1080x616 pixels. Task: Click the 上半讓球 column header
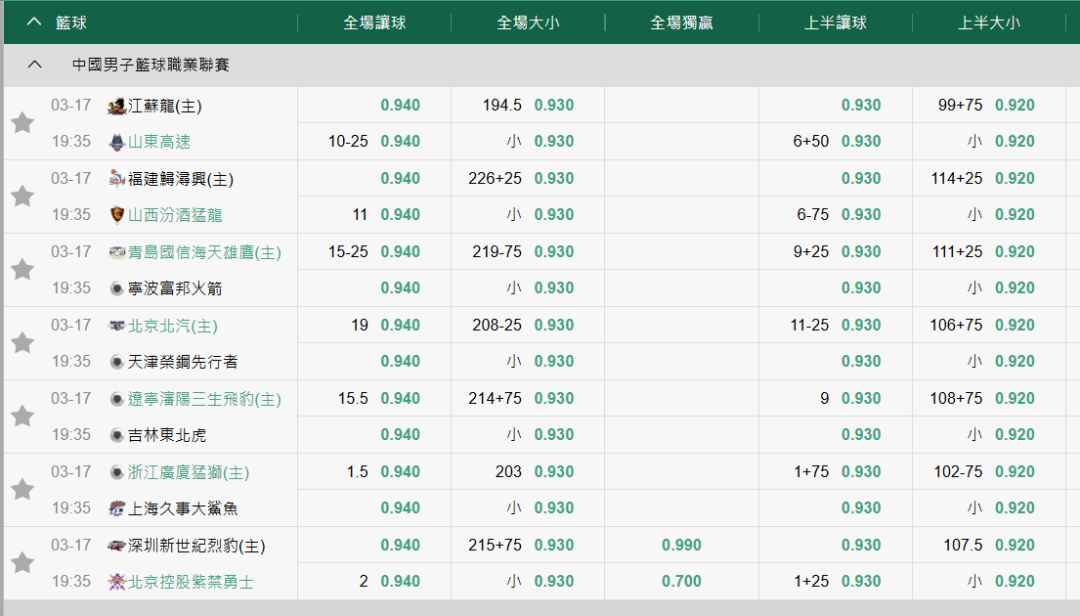(x=835, y=23)
